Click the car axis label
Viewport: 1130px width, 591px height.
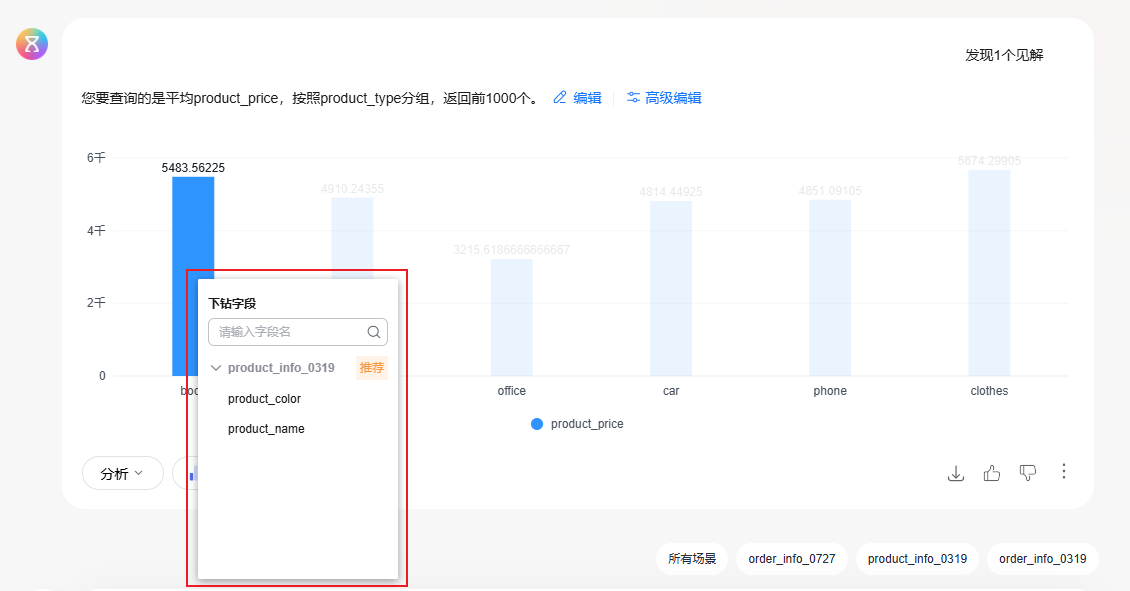(671, 391)
